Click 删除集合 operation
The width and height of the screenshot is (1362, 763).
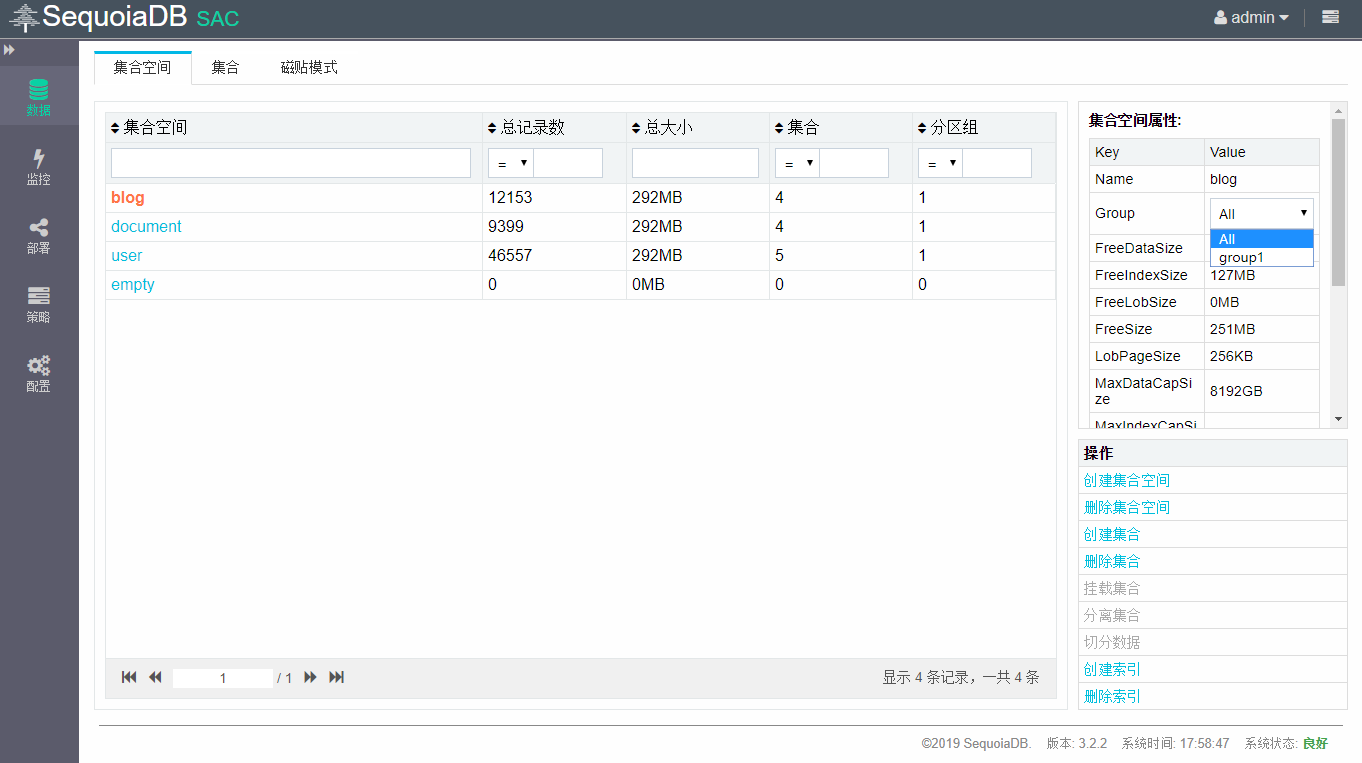tap(1112, 561)
